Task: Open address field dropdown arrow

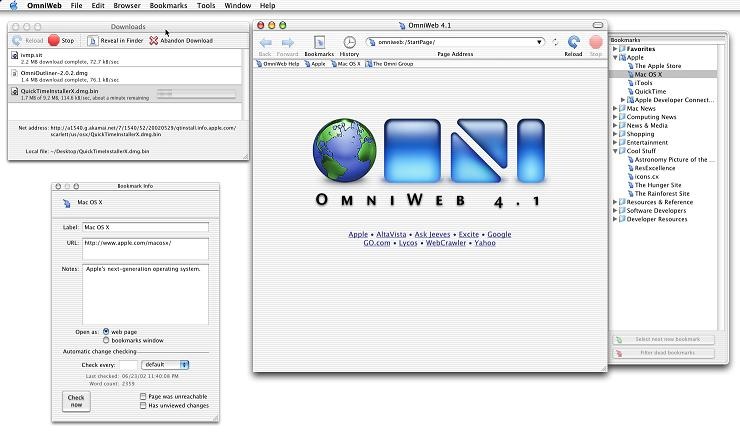Action: (539, 42)
